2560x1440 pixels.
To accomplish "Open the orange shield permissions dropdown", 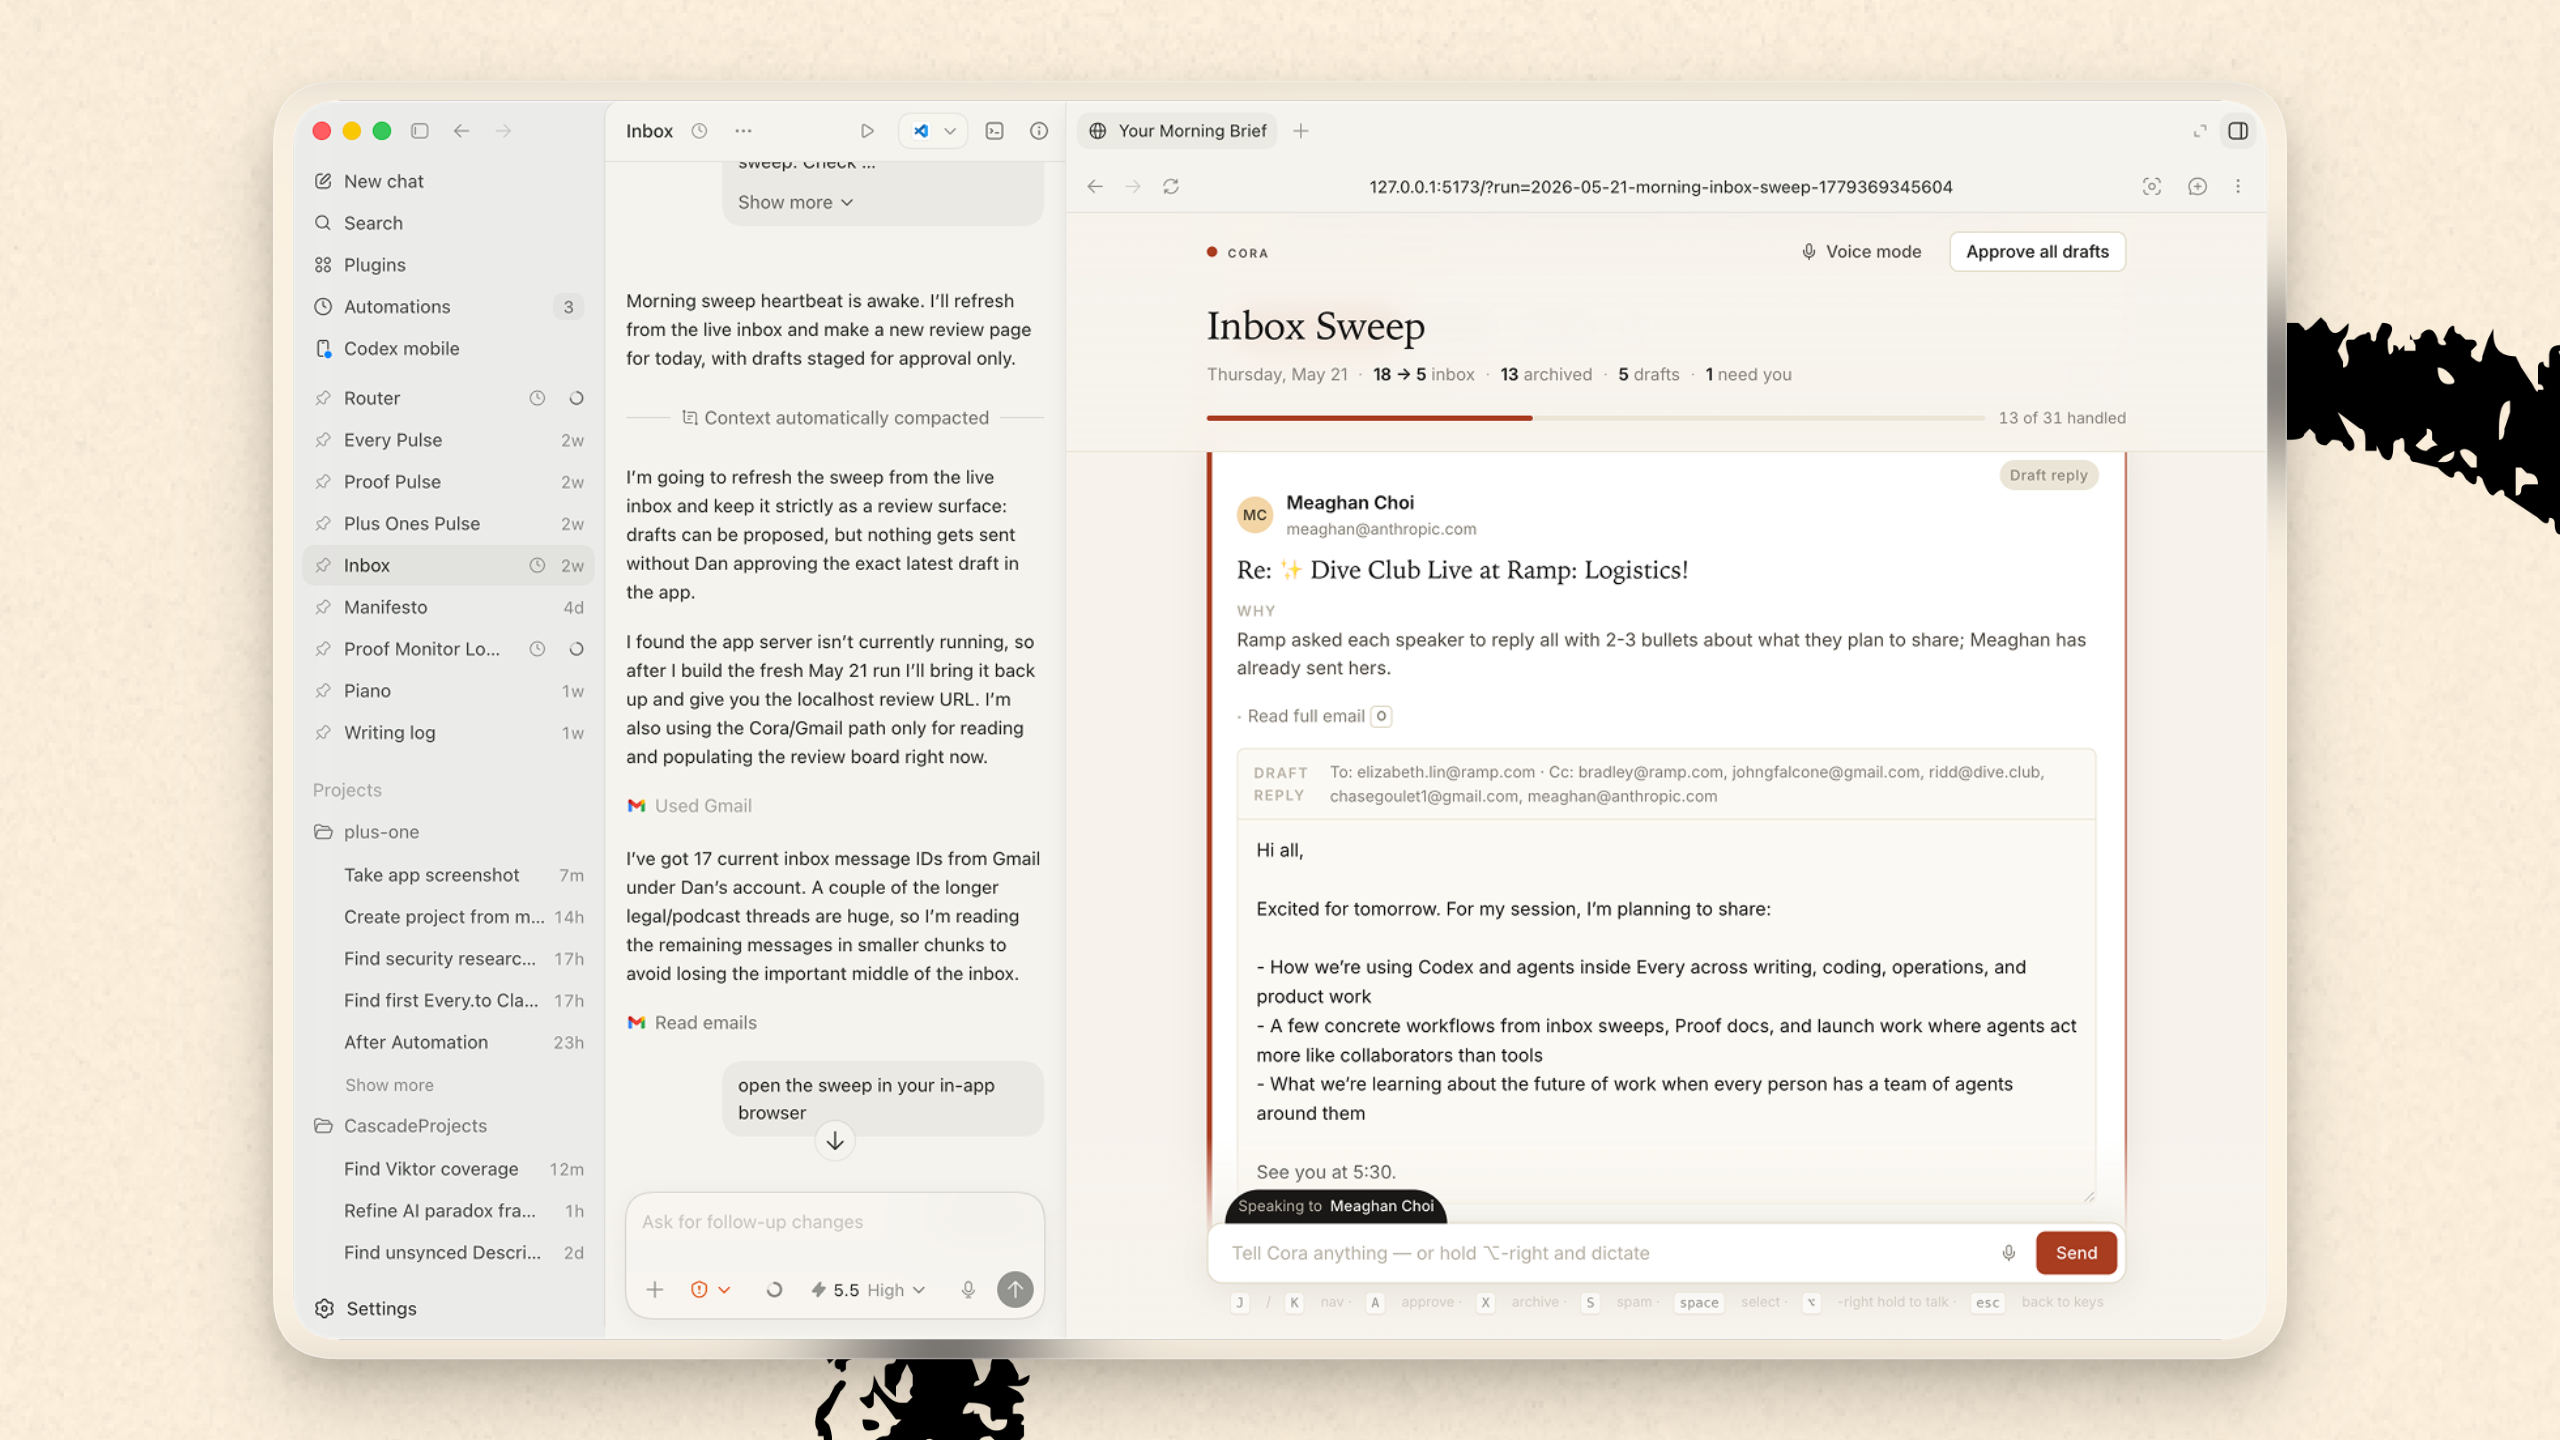I will tap(710, 1290).
